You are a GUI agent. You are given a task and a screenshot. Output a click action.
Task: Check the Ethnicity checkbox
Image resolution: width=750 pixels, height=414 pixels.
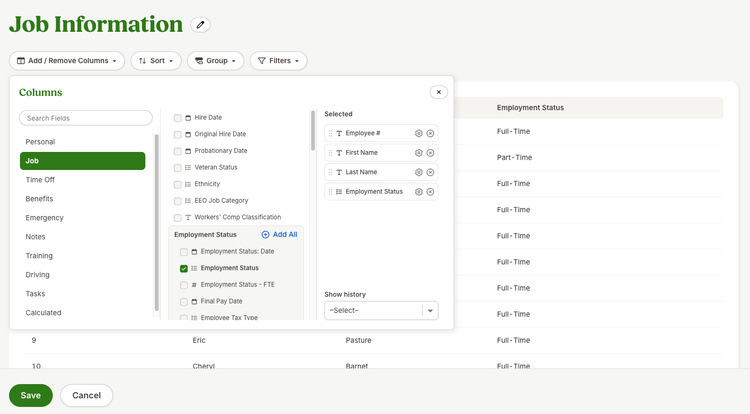coord(177,185)
